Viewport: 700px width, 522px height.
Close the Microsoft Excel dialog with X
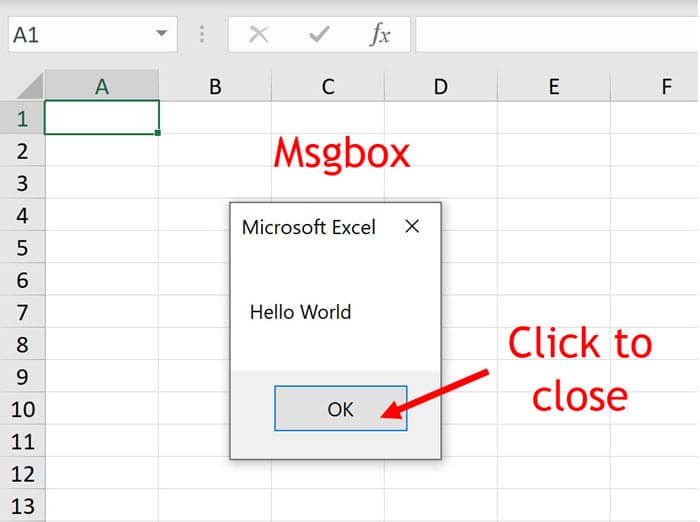pyautogui.click(x=412, y=226)
